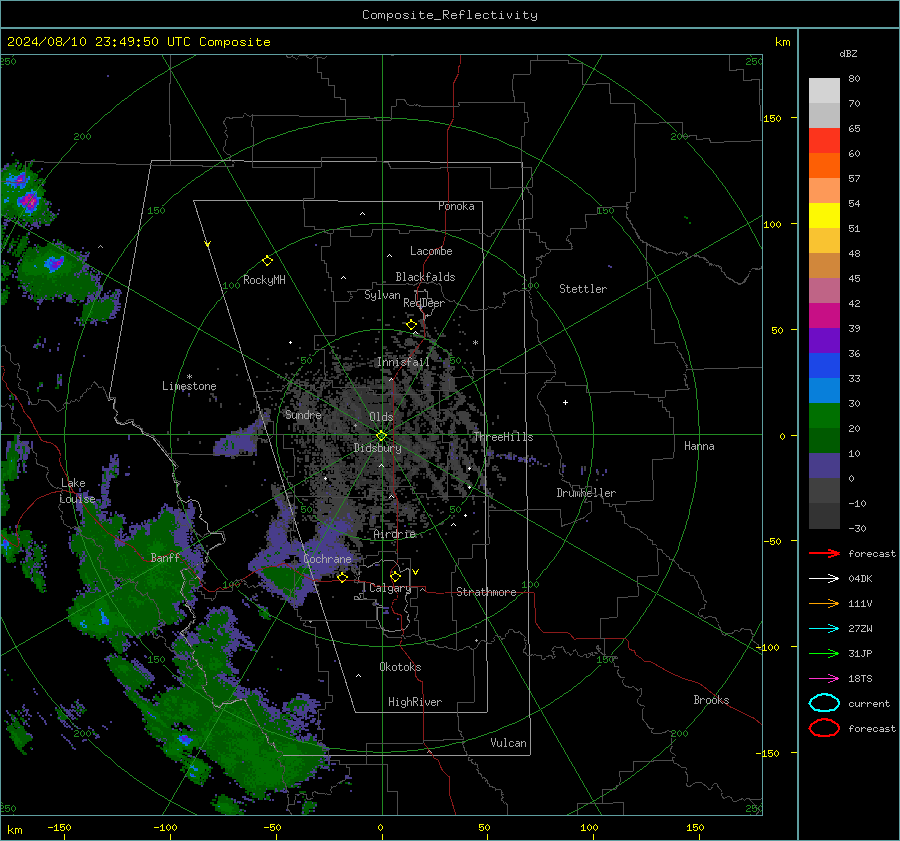The image size is (900, 841).
Task: Click the green 30 dBZ color swatch
Action: tap(824, 416)
